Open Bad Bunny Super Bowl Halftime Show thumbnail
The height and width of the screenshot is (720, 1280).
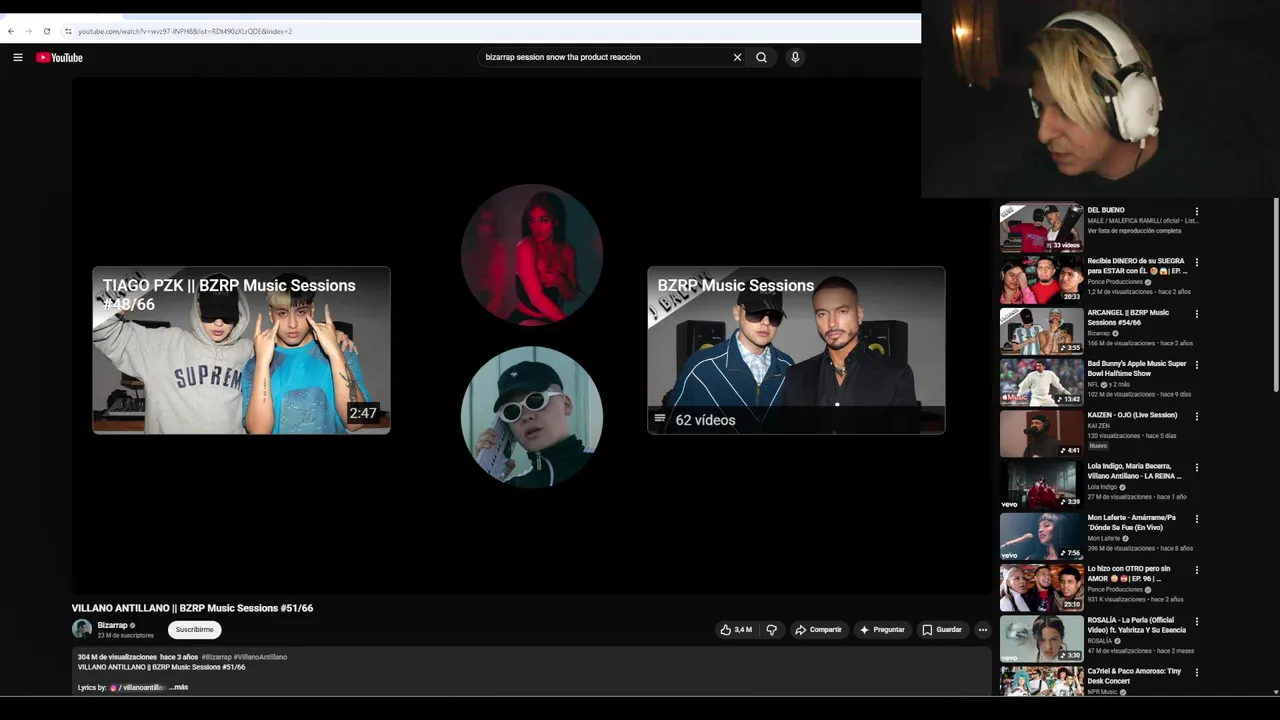coord(1041,382)
